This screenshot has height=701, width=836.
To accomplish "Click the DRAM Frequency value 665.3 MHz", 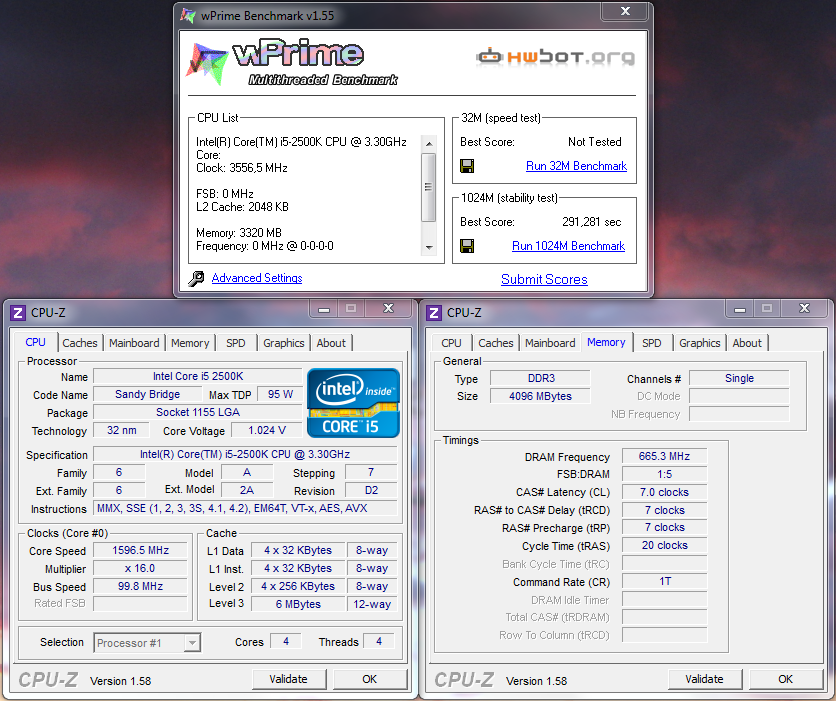I will (664, 456).
